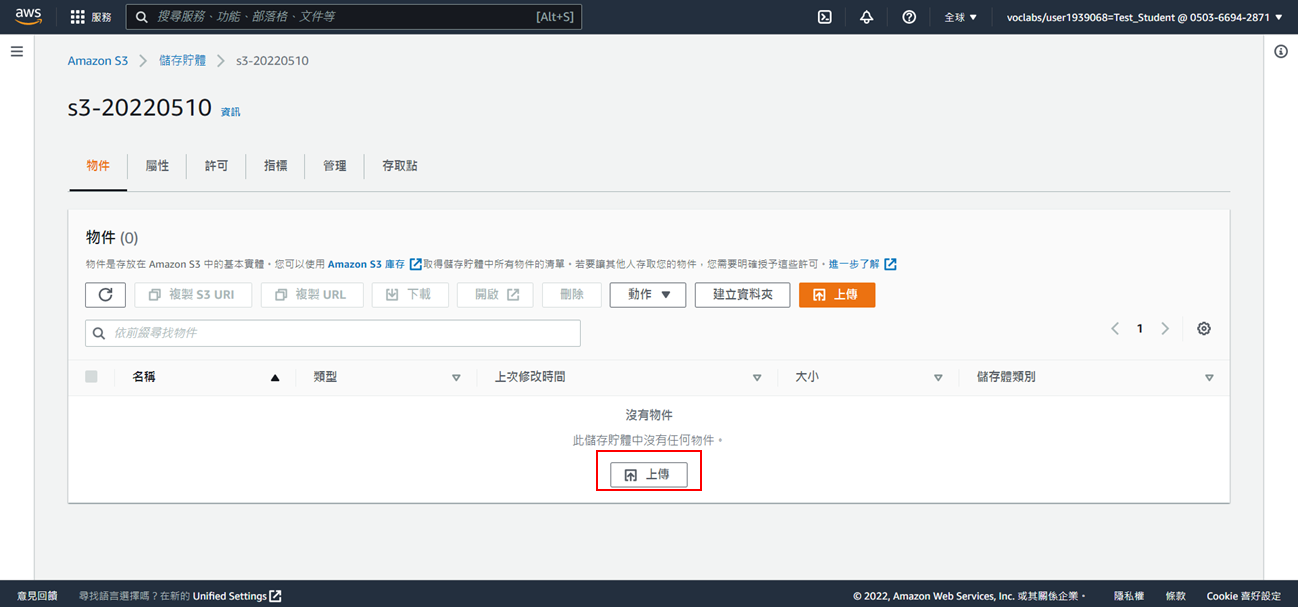Click the 複製 S3 URI button
Viewport: 1298px width, 607px height.
coord(191,295)
